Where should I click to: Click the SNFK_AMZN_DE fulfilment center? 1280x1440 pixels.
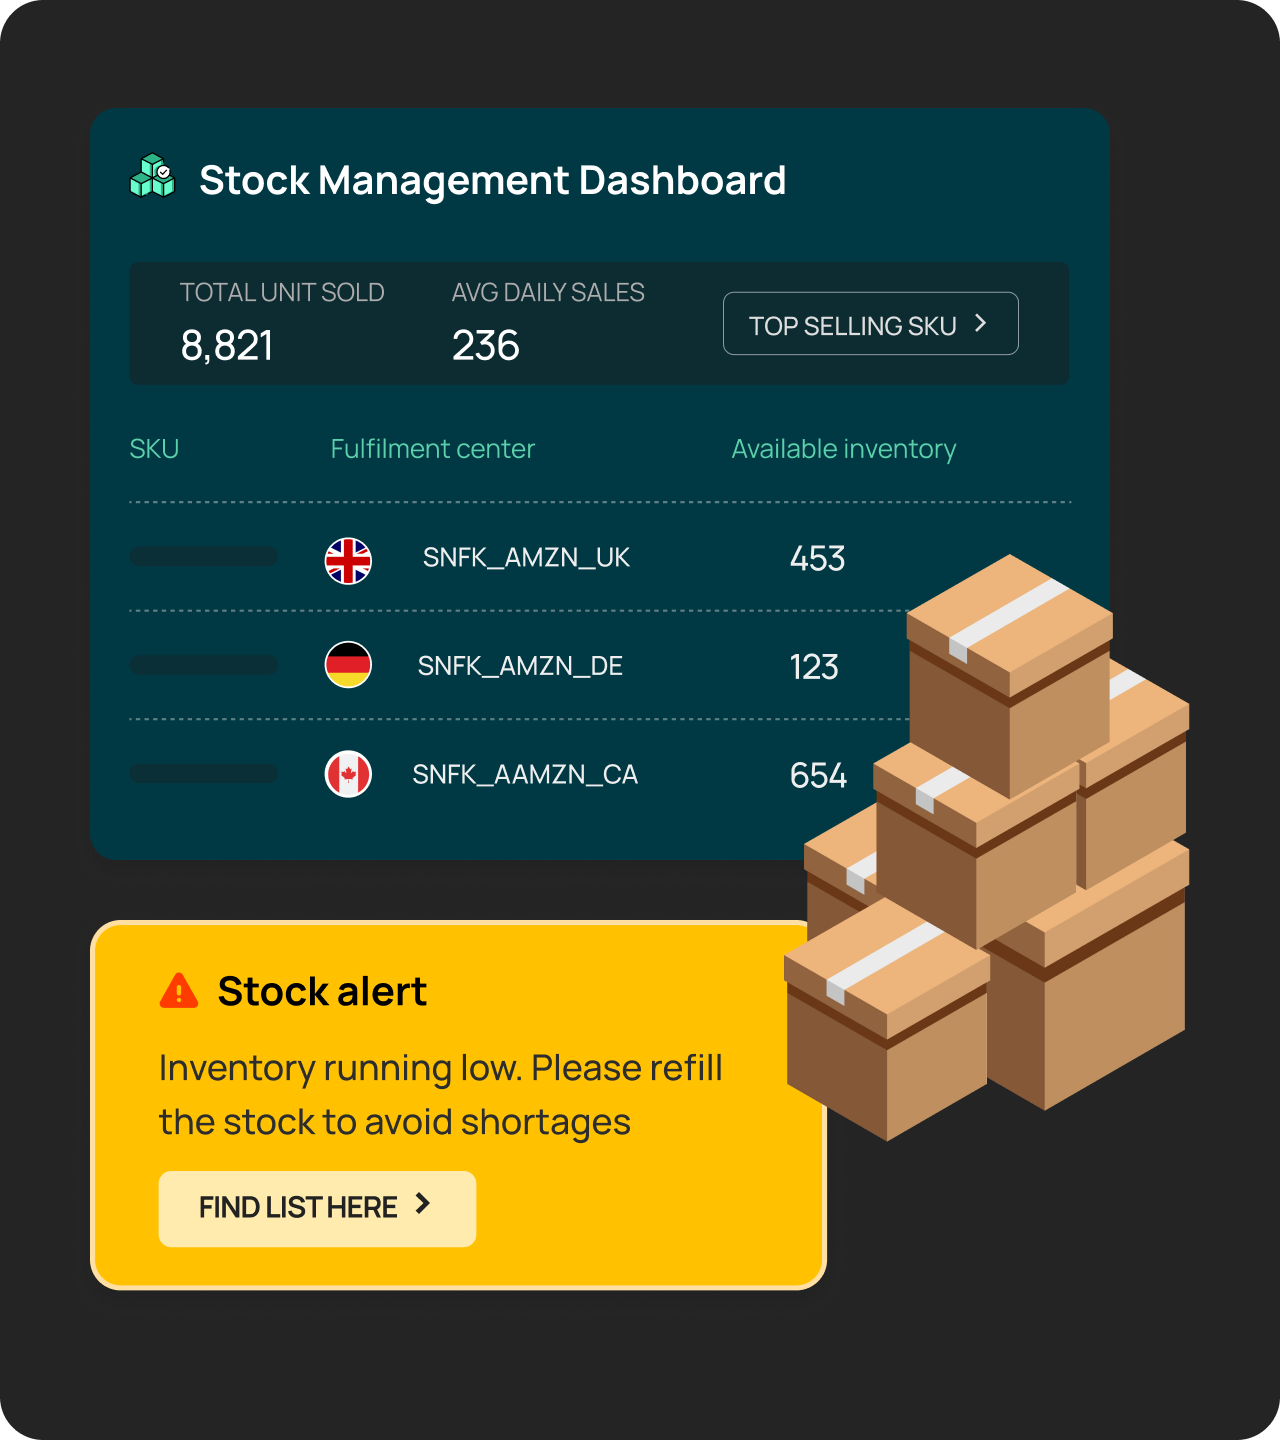[x=520, y=666]
